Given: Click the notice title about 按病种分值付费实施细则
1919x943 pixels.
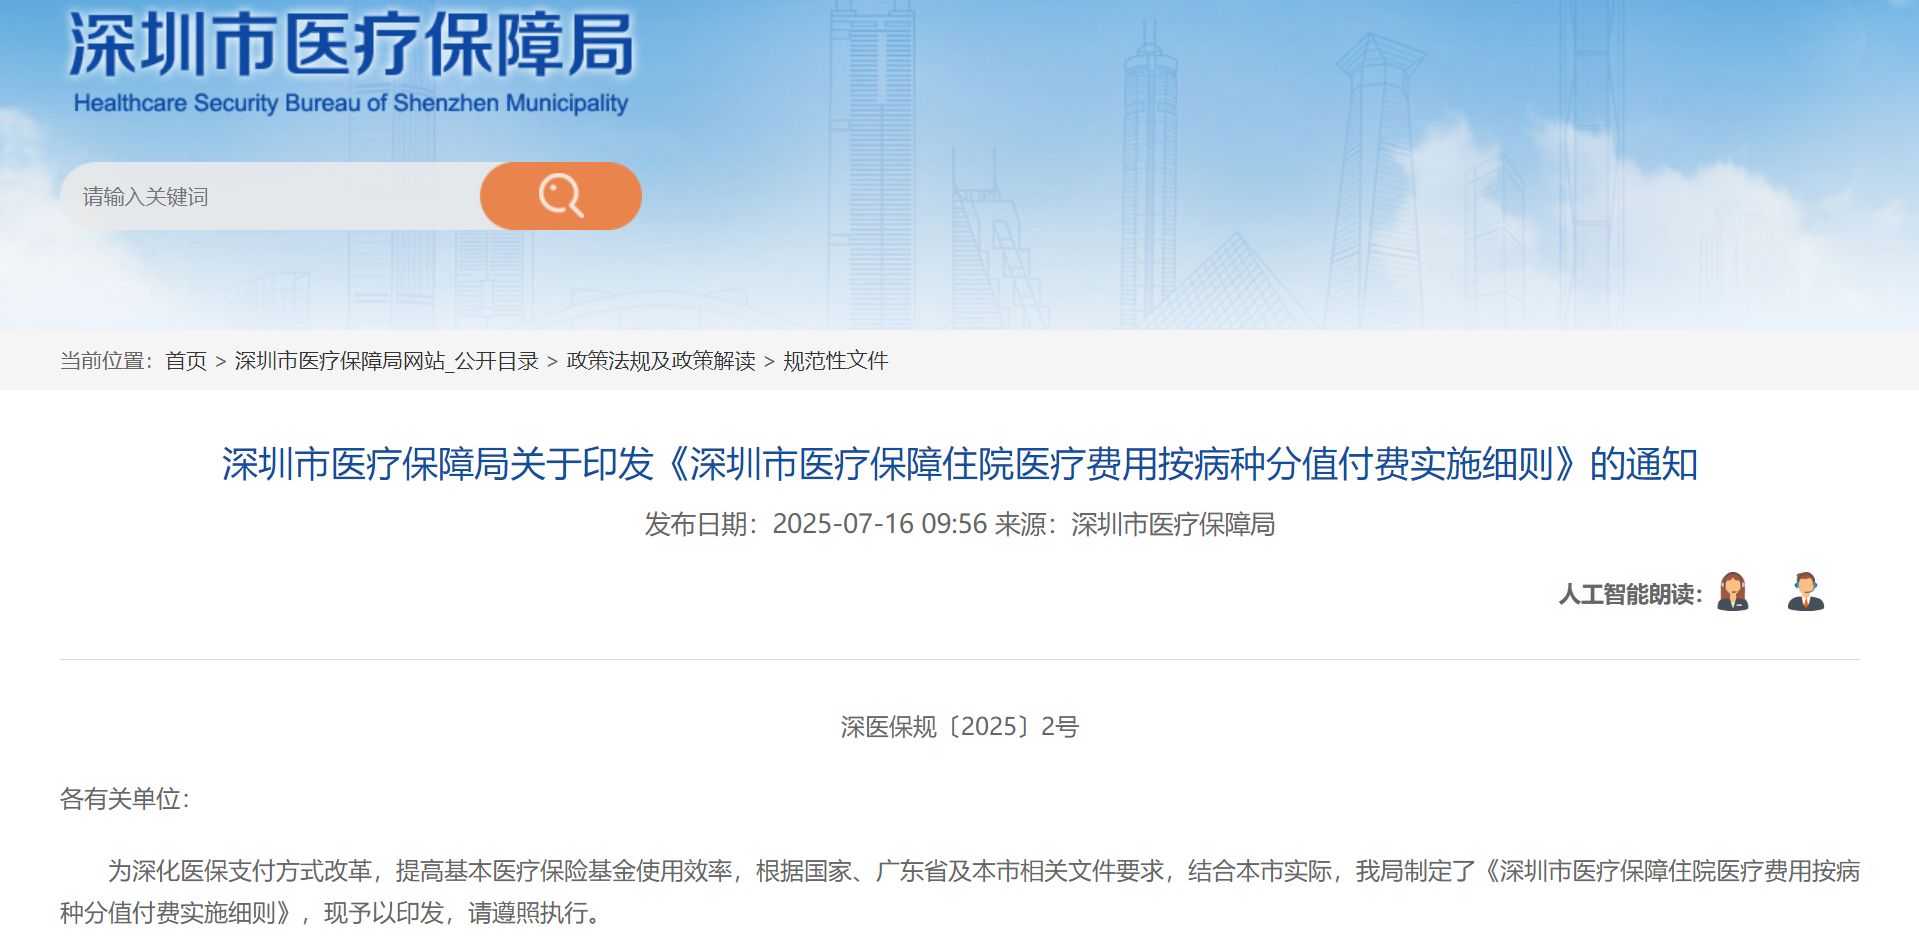Looking at the screenshot, I should point(959,464).
